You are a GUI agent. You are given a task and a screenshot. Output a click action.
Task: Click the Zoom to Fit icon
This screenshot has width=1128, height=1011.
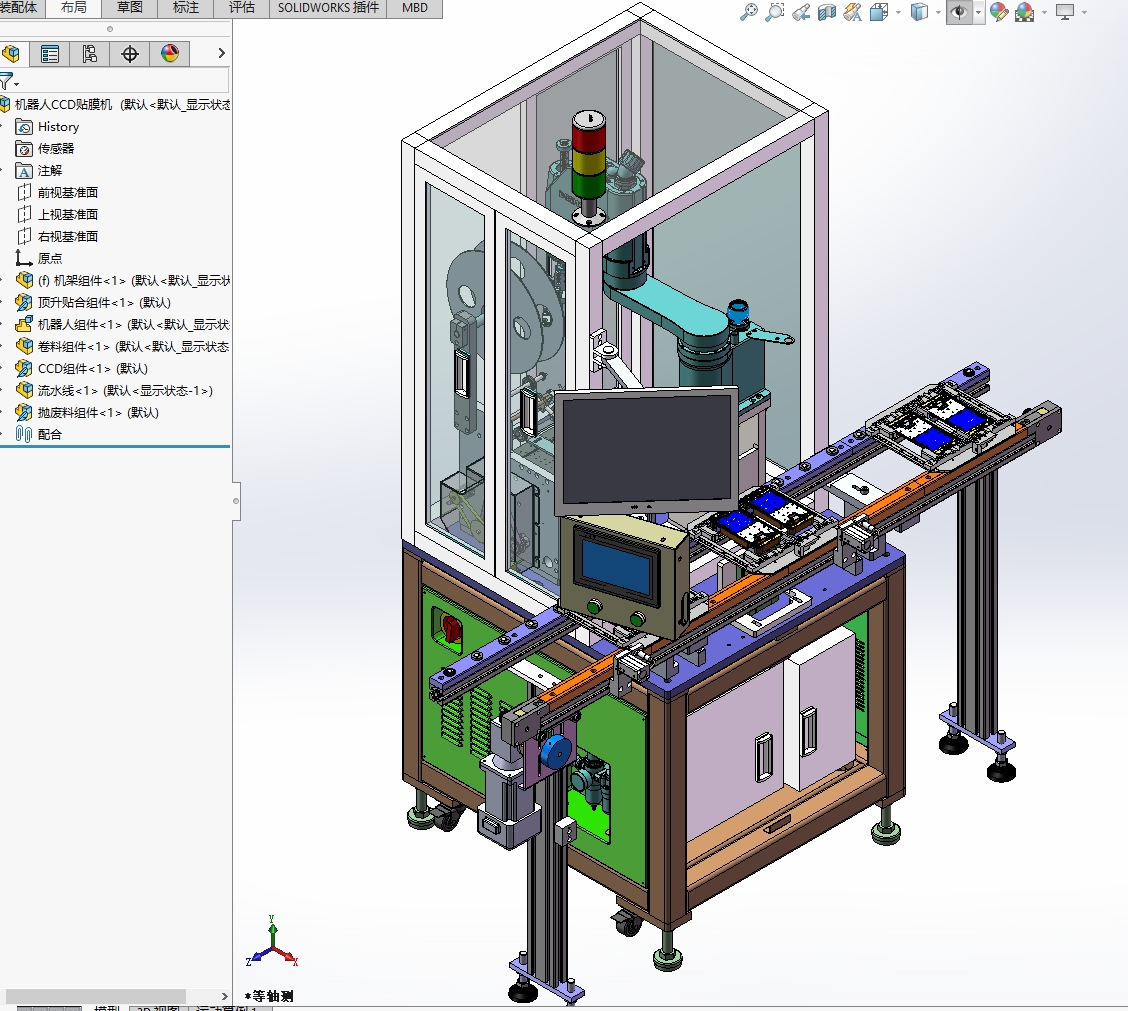pyautogui.click(x=749, y=12)
